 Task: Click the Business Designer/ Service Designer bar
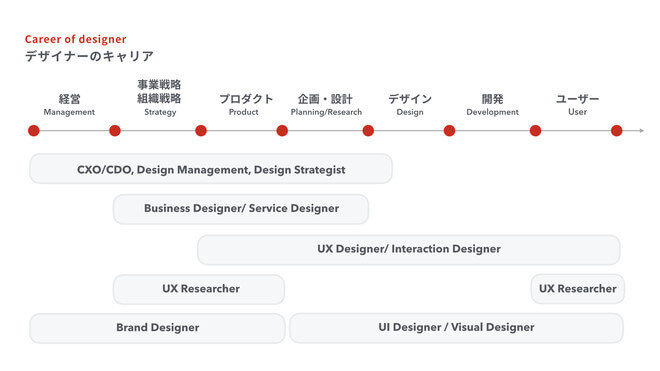click(241, 209)
